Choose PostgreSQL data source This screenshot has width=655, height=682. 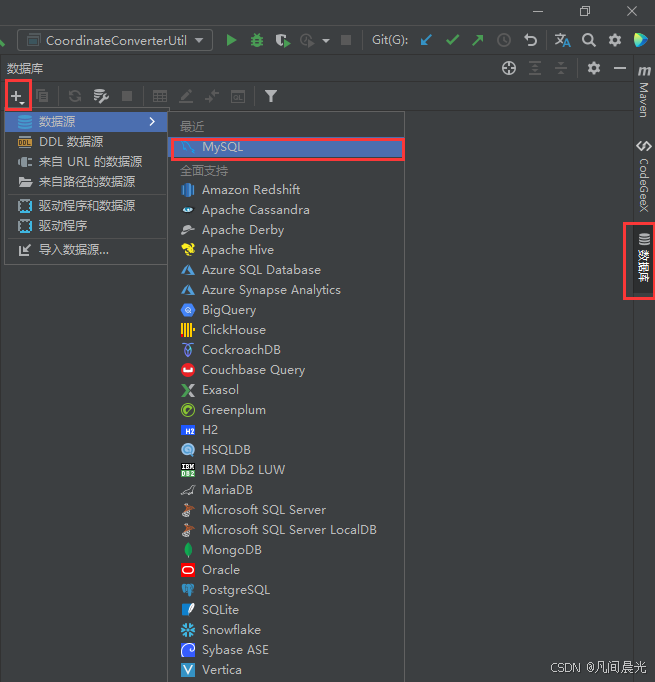point(286,590)
